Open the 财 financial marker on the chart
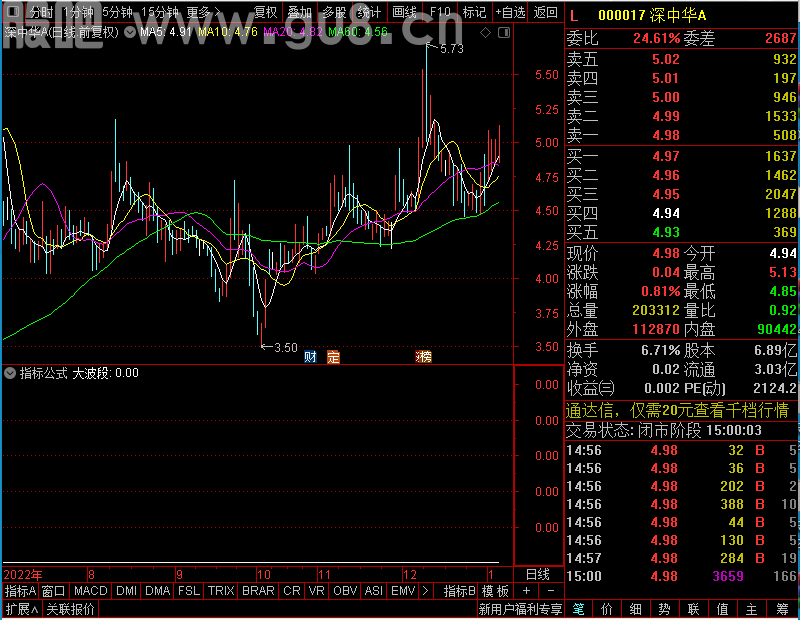This screenshot has height=620, width=800. [310, 357]
